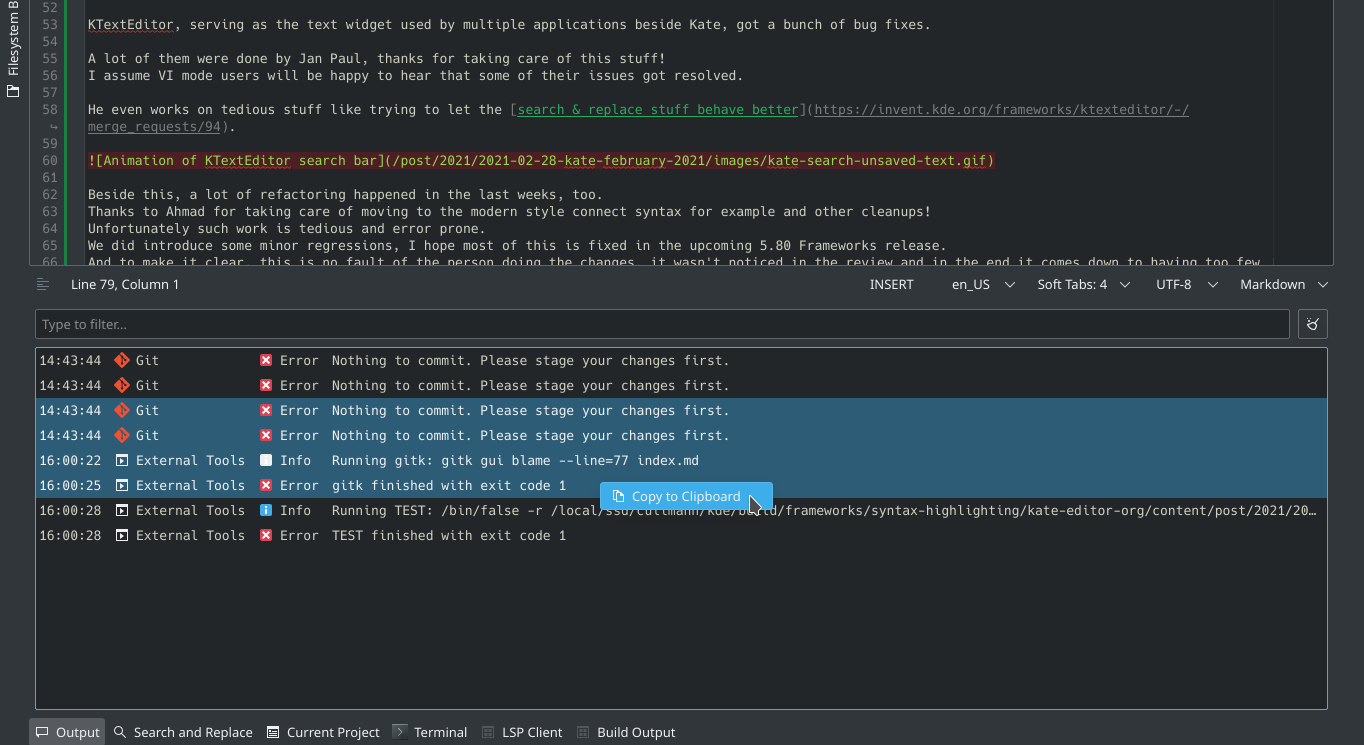This screenshot has height=745, width=1364.
Task: Select the 'TEST finished with exit code 1' row
Action: tap(681, 535)
